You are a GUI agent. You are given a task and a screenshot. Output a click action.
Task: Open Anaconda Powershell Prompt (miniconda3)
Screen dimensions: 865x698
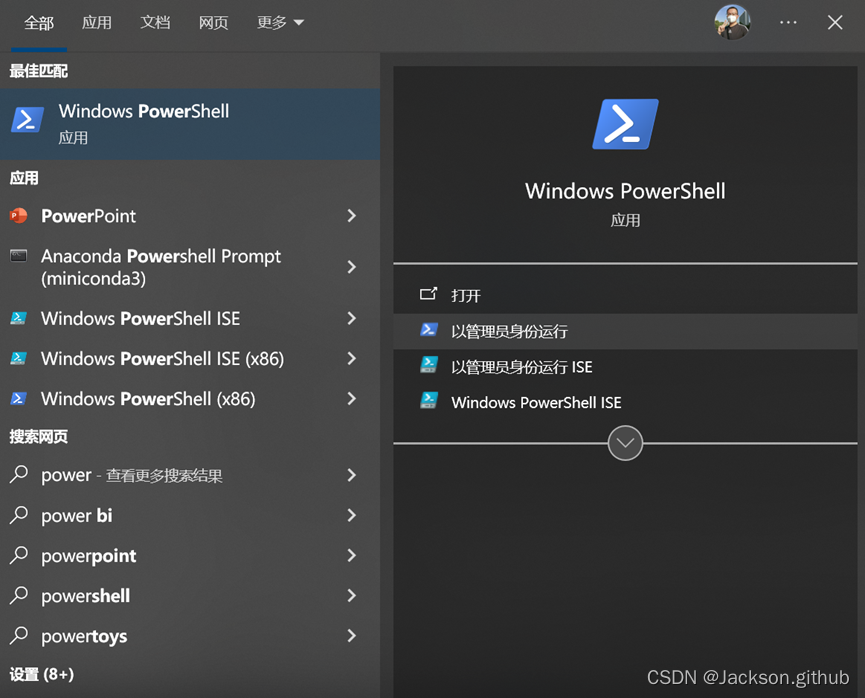click(x=190, y=267)
